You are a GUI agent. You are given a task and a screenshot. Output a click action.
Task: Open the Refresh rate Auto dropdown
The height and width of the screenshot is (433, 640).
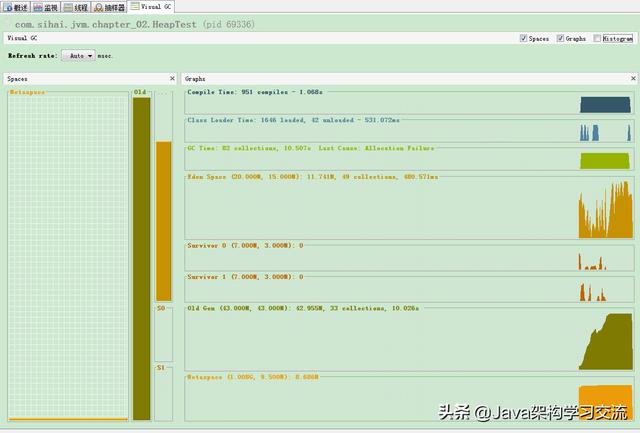78,56
